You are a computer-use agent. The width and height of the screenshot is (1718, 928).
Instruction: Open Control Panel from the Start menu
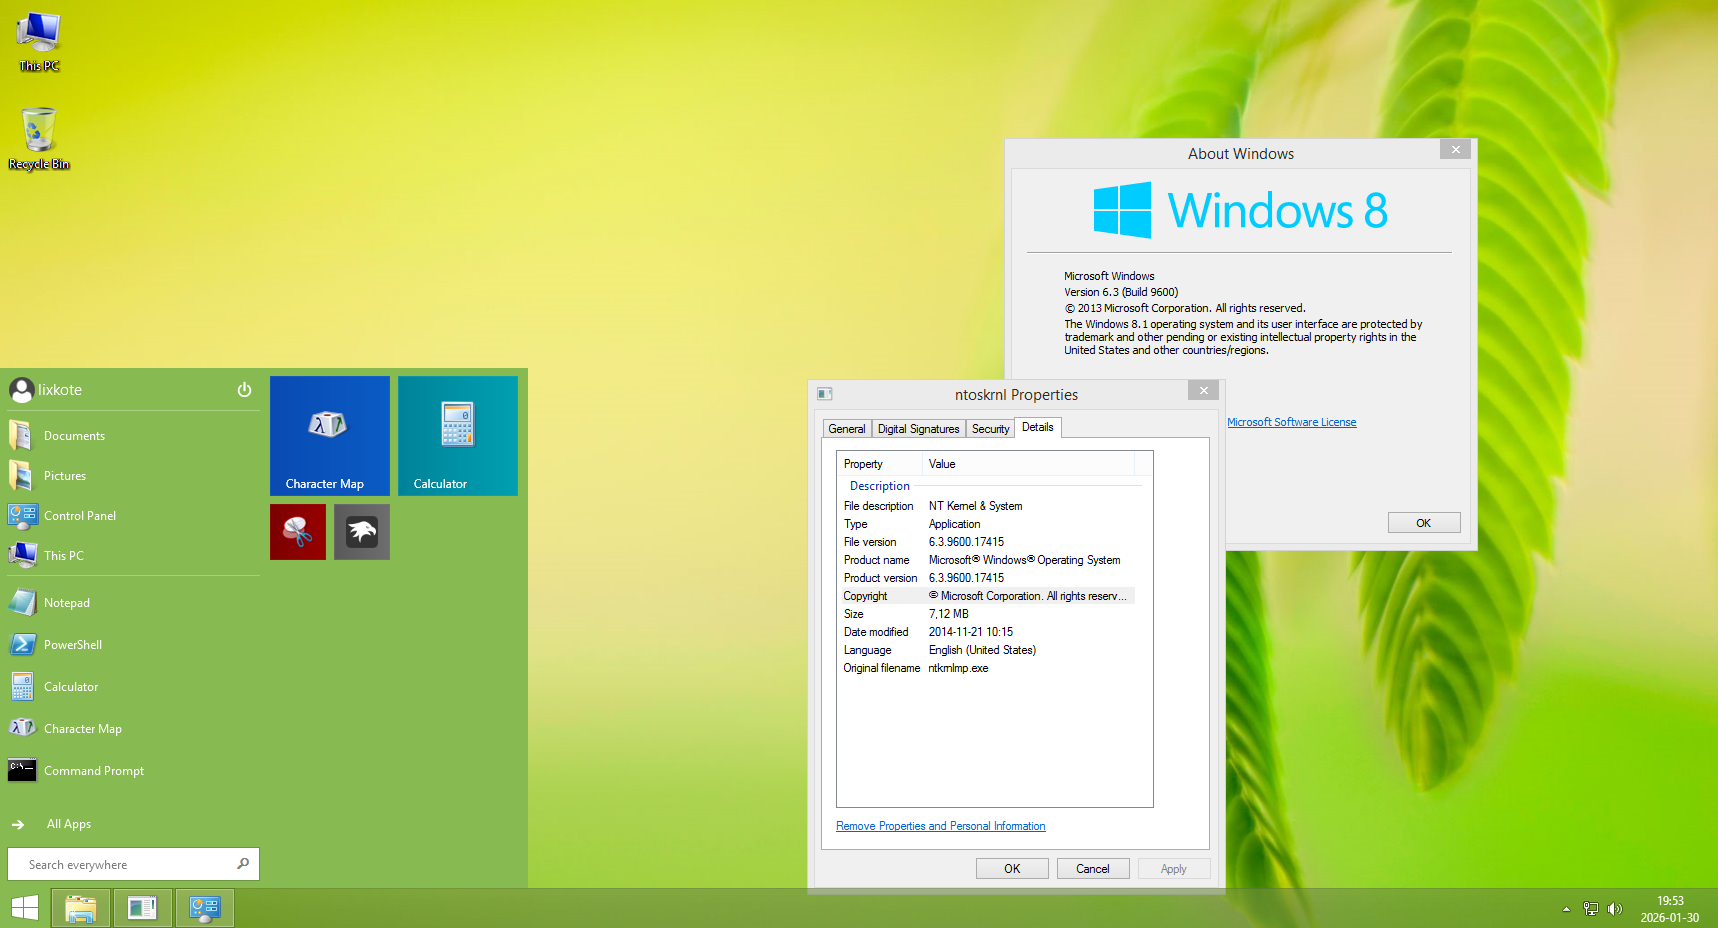[79, 515]
